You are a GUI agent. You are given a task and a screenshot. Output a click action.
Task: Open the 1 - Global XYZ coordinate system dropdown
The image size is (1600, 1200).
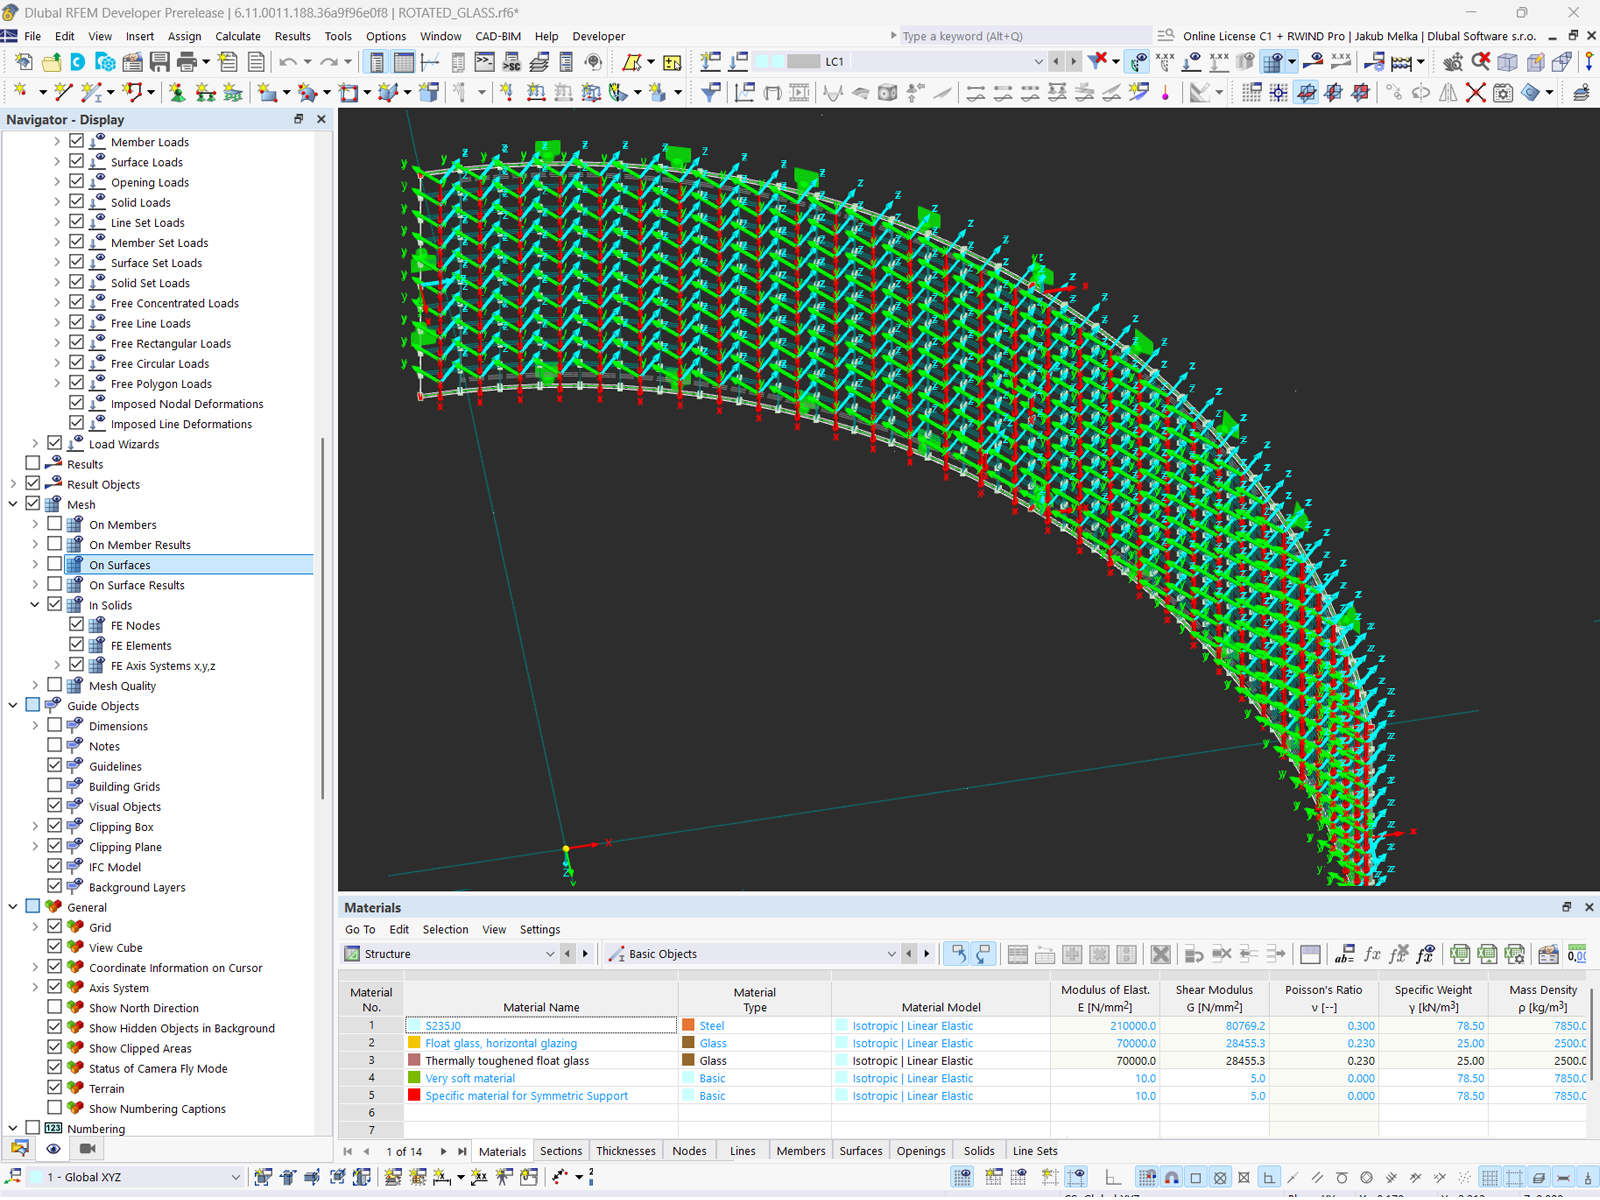pyautogui.click(x=235, y=1177)
